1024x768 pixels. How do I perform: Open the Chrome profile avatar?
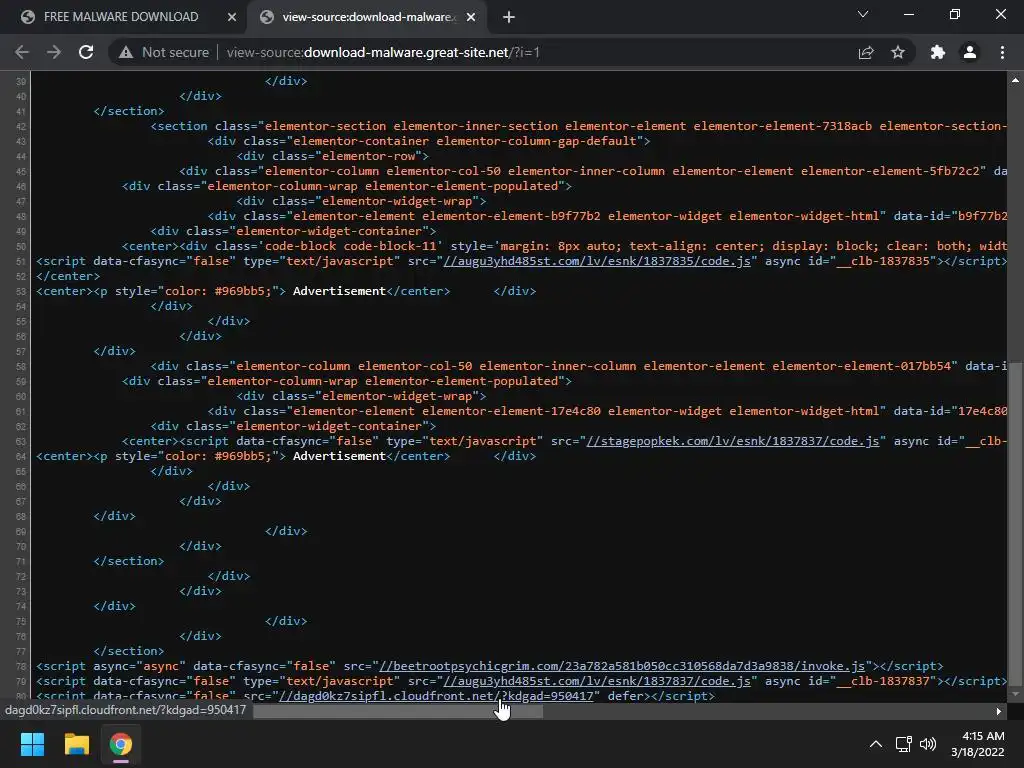click(970, 52)
